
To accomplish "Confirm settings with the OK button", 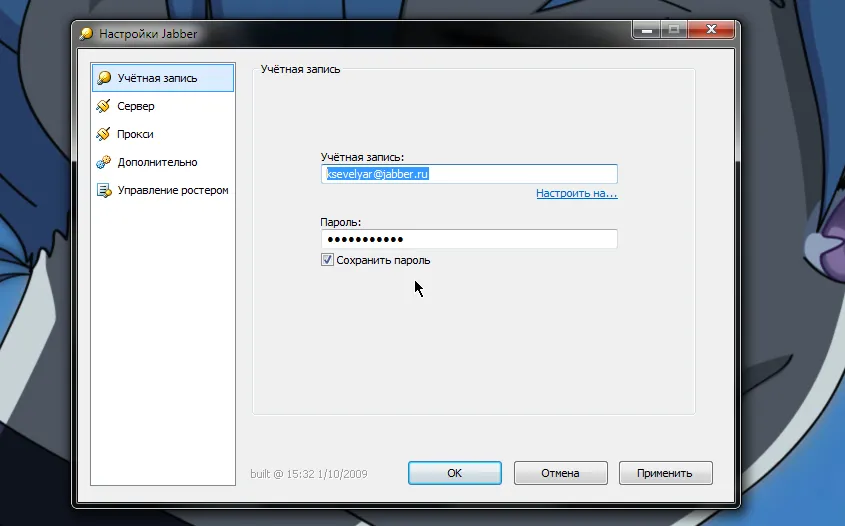I will (x=455, y=473).
